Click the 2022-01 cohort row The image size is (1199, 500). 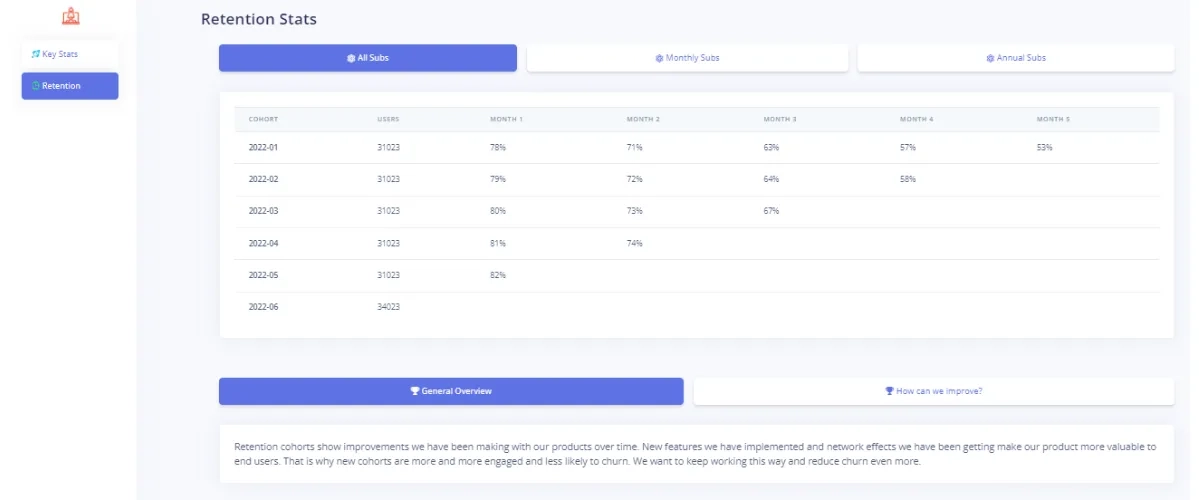(x=697, y=148)
